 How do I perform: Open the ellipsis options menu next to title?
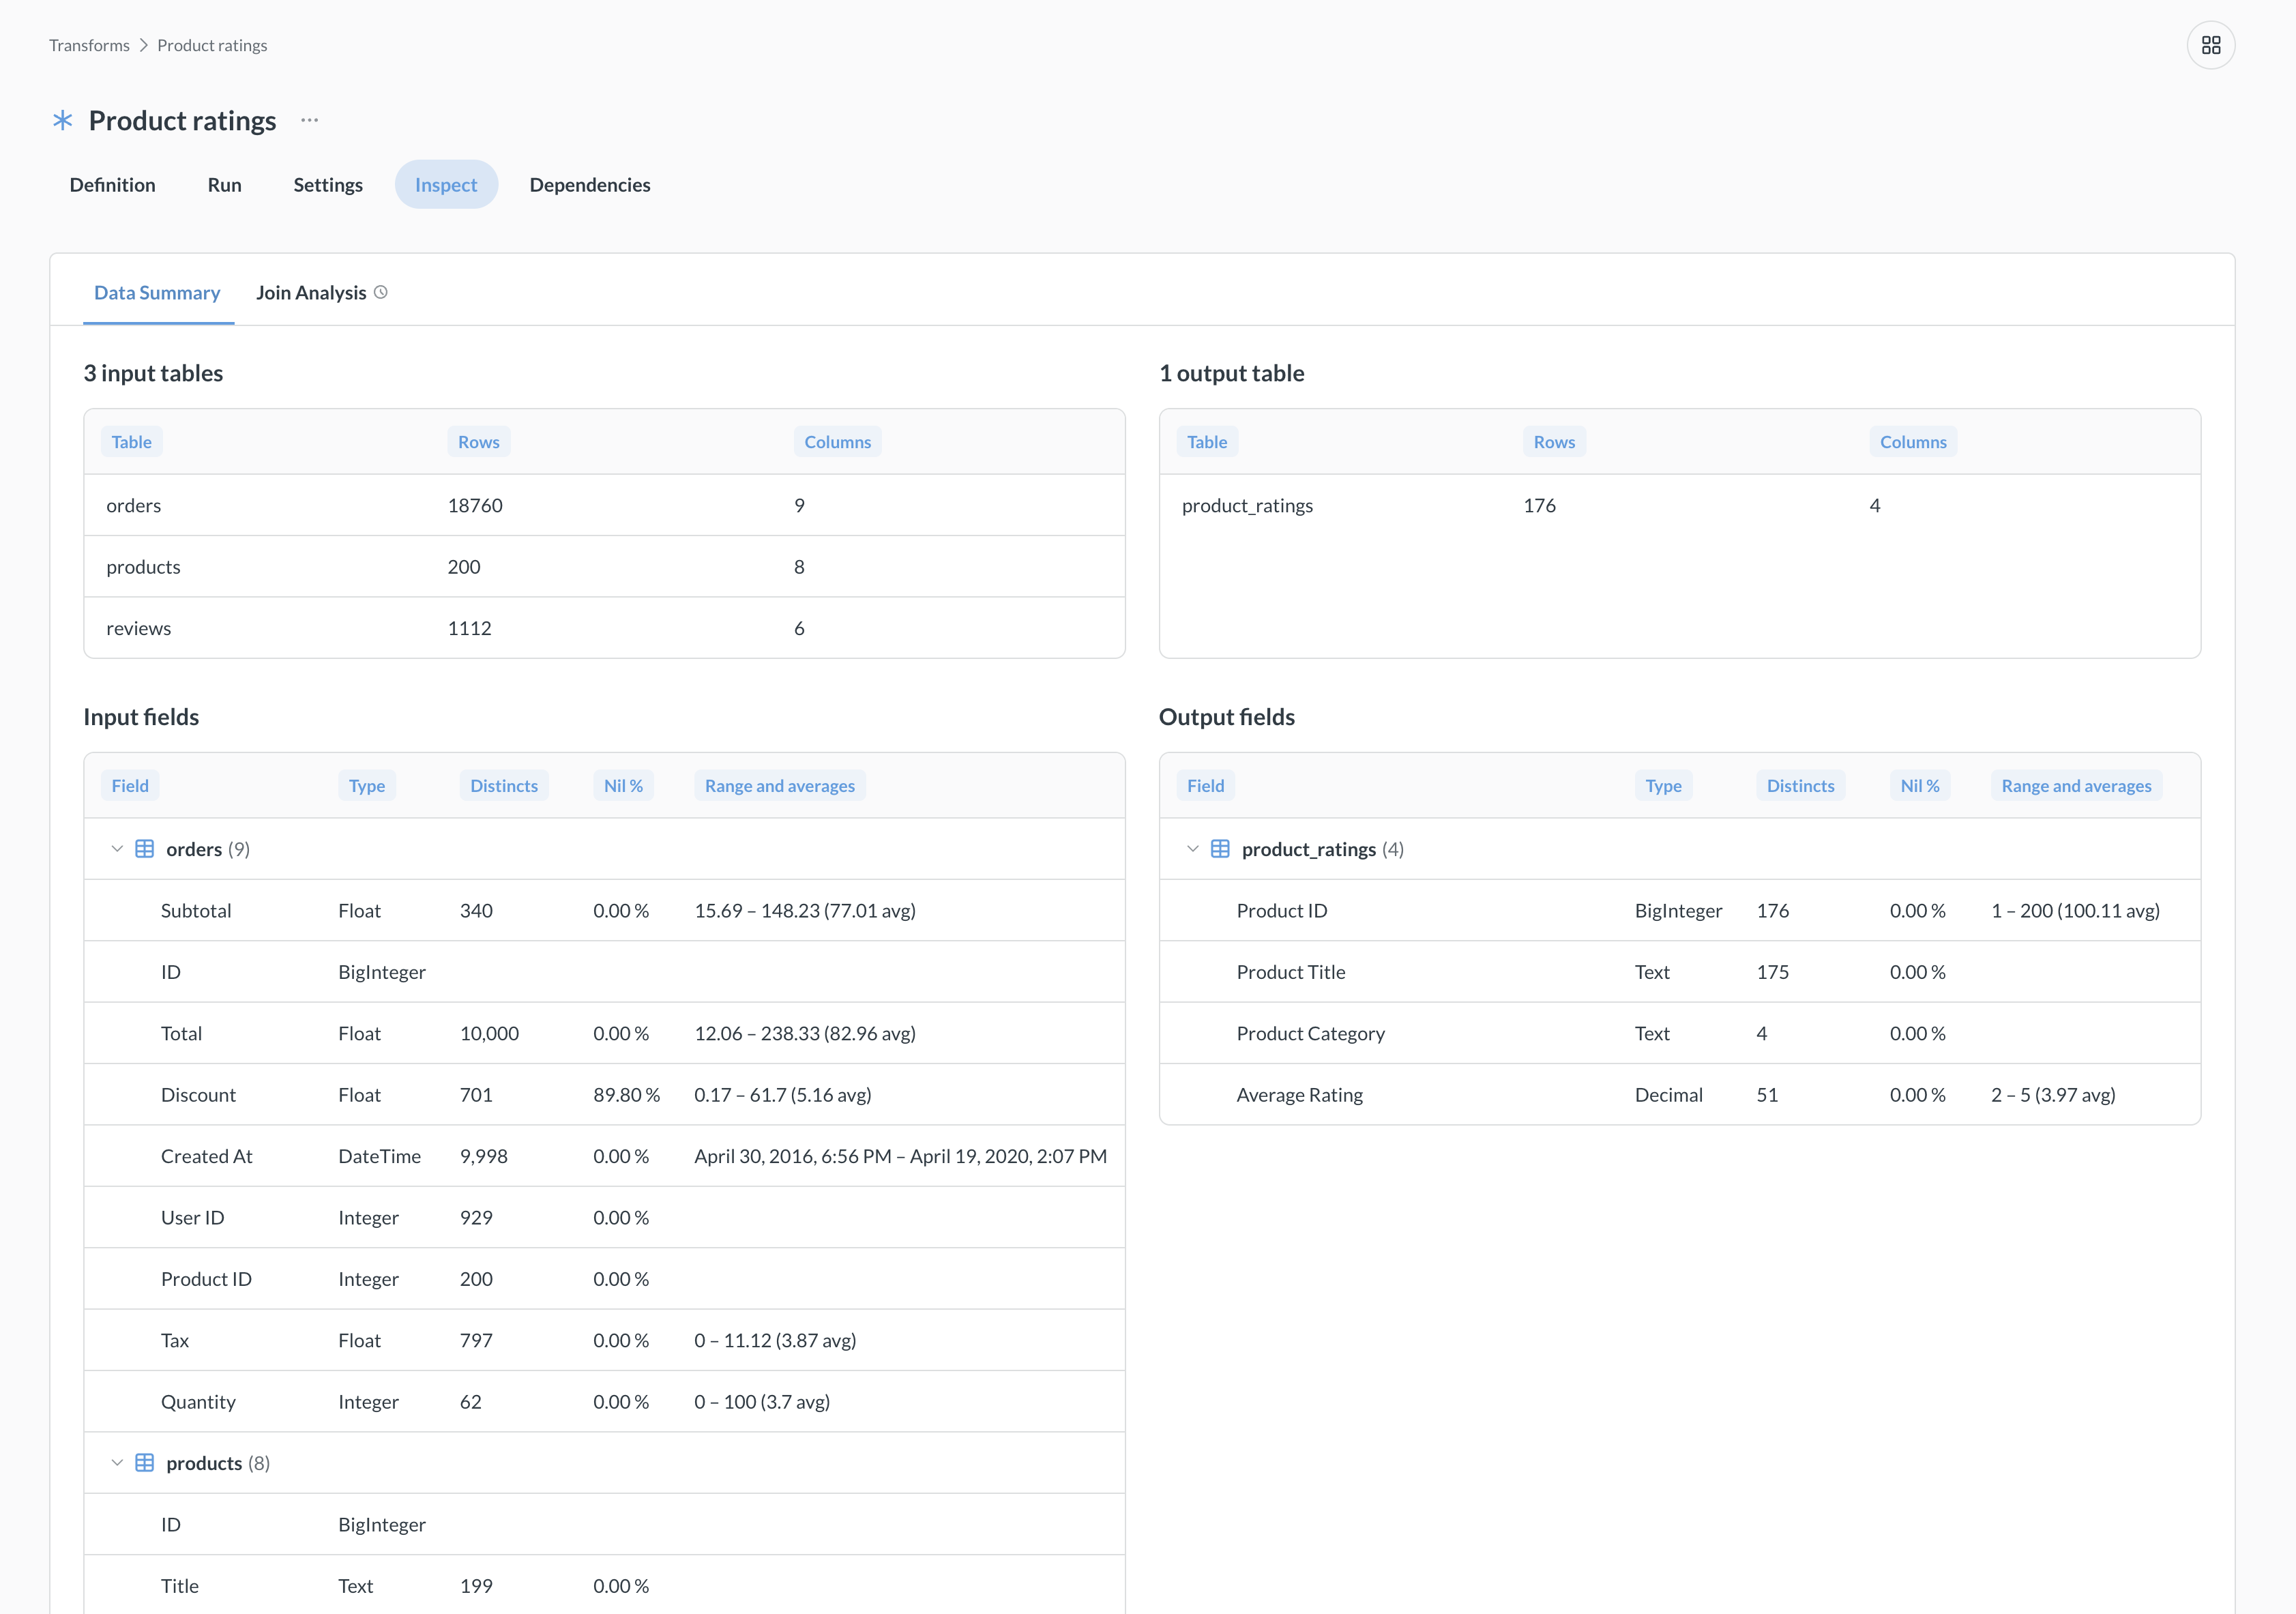click(309, 120)
